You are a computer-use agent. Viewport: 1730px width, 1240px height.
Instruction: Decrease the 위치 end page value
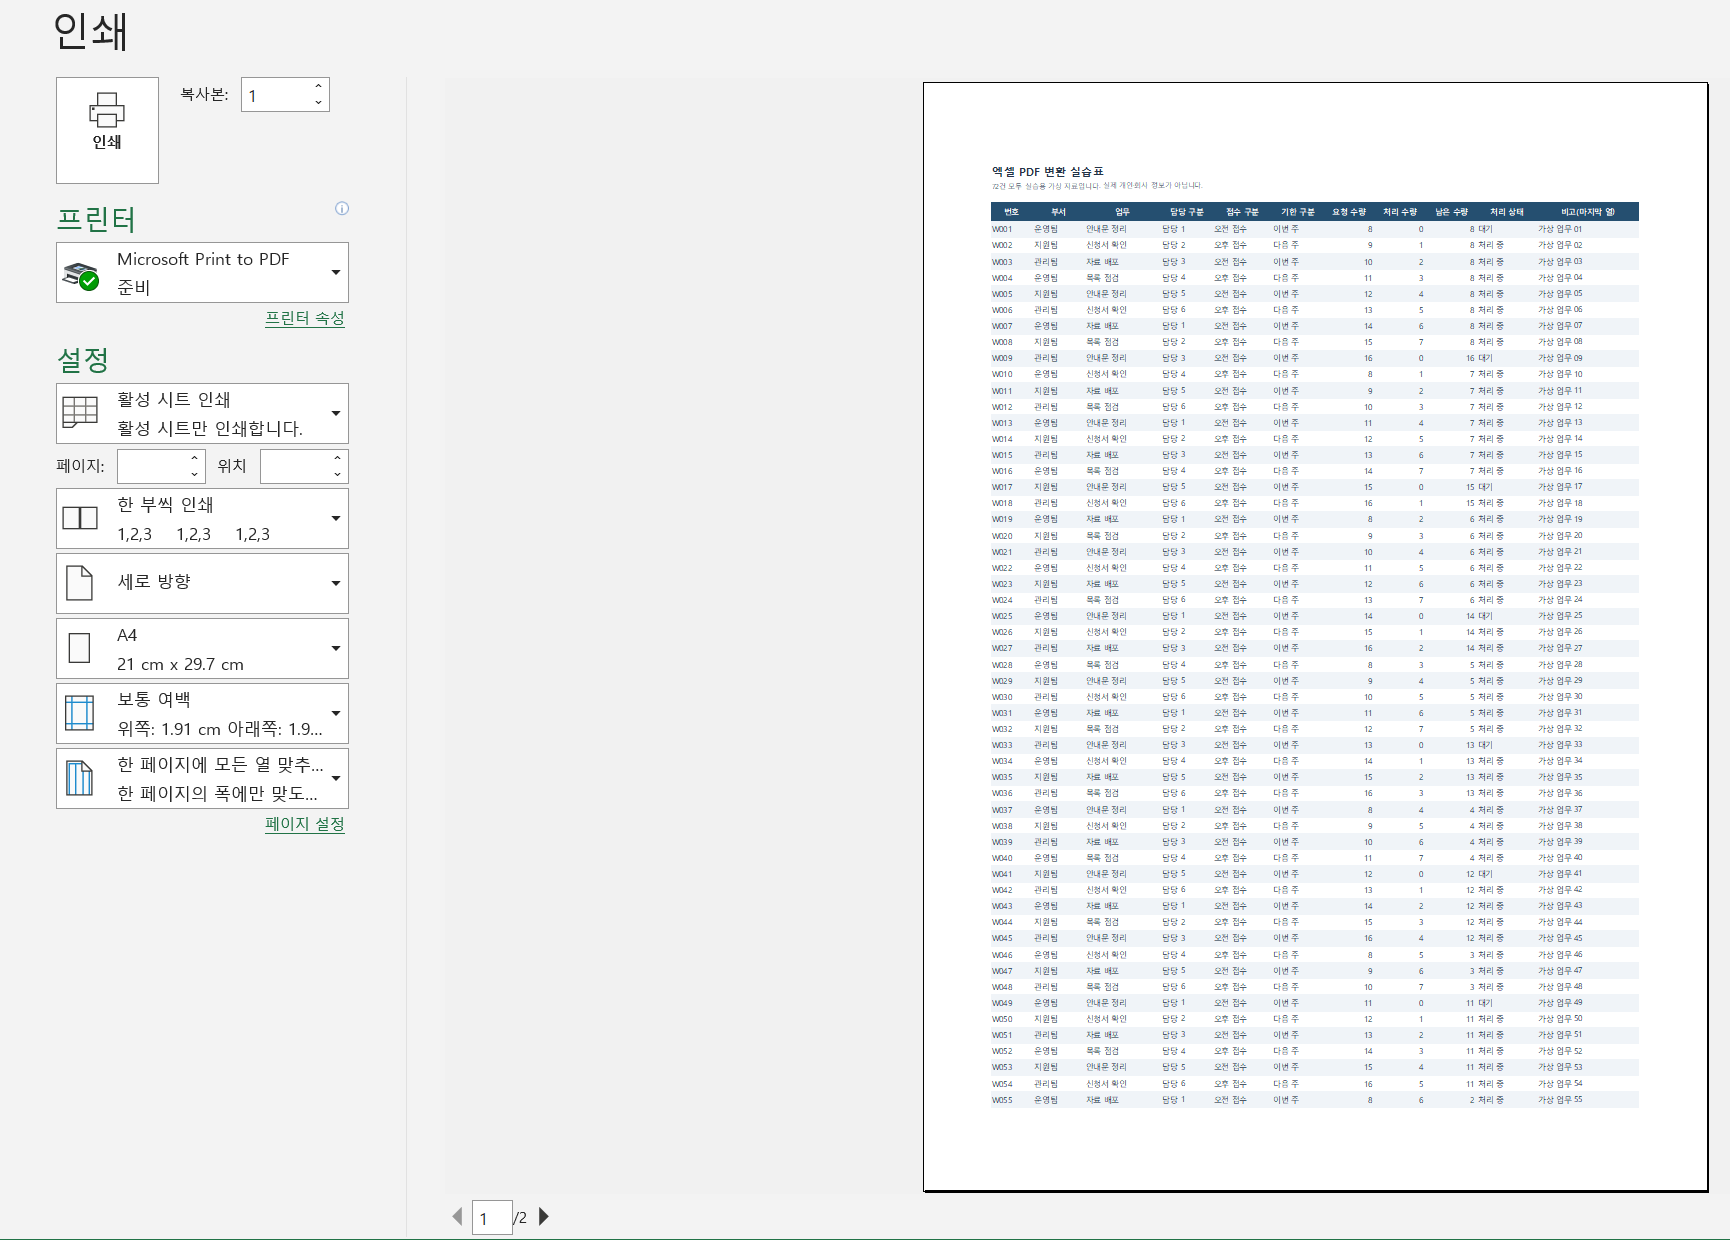[x=338, y=474]
